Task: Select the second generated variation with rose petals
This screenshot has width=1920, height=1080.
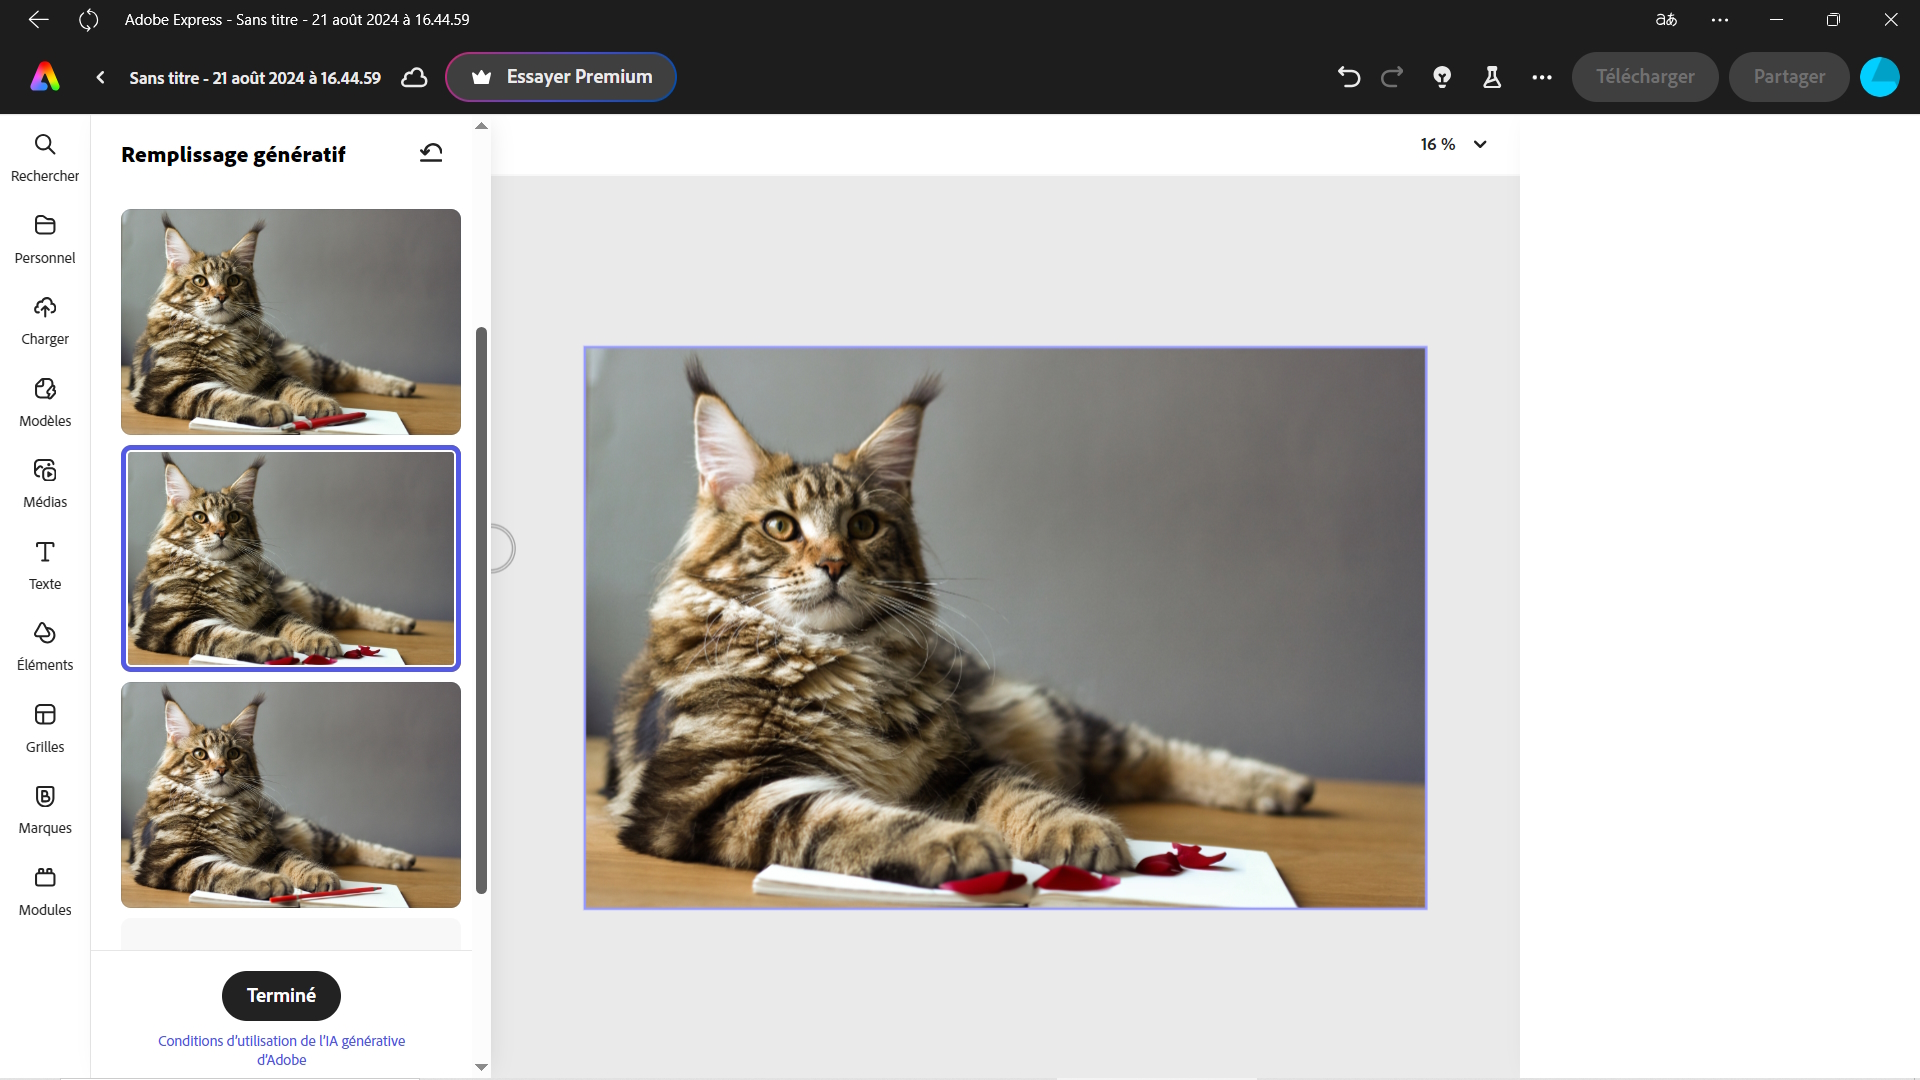Action: point(291,558)
